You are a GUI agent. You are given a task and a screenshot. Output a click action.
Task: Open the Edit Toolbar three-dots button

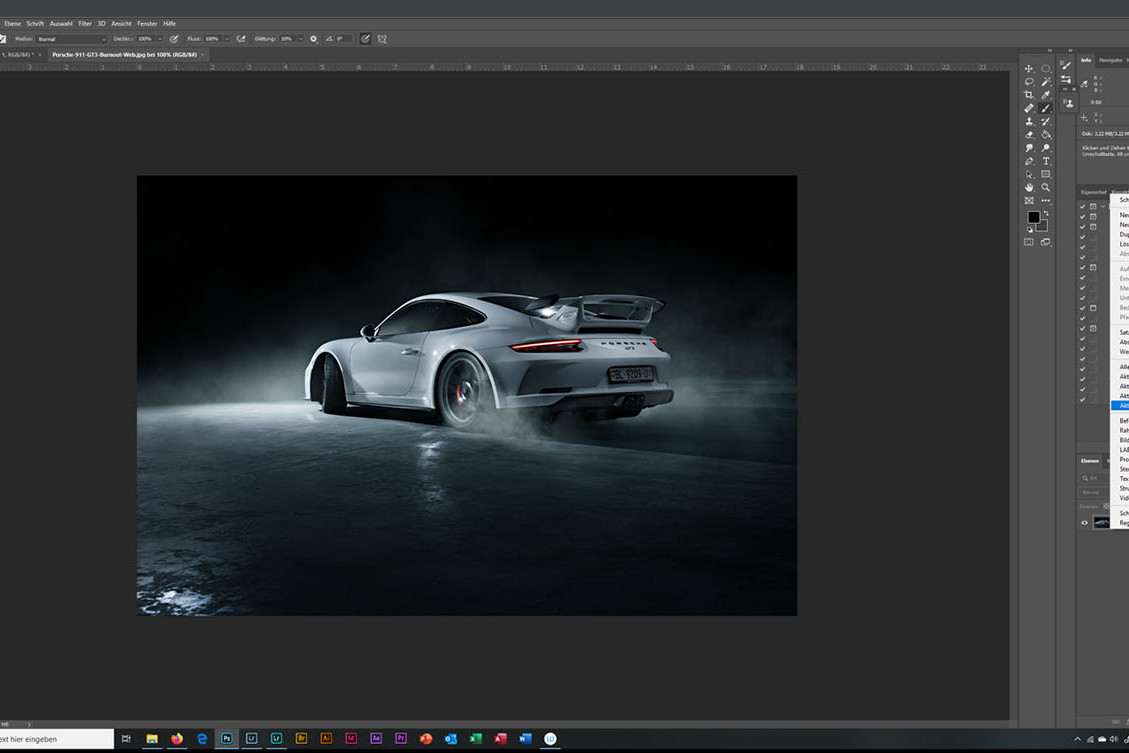pos(1045,201)
